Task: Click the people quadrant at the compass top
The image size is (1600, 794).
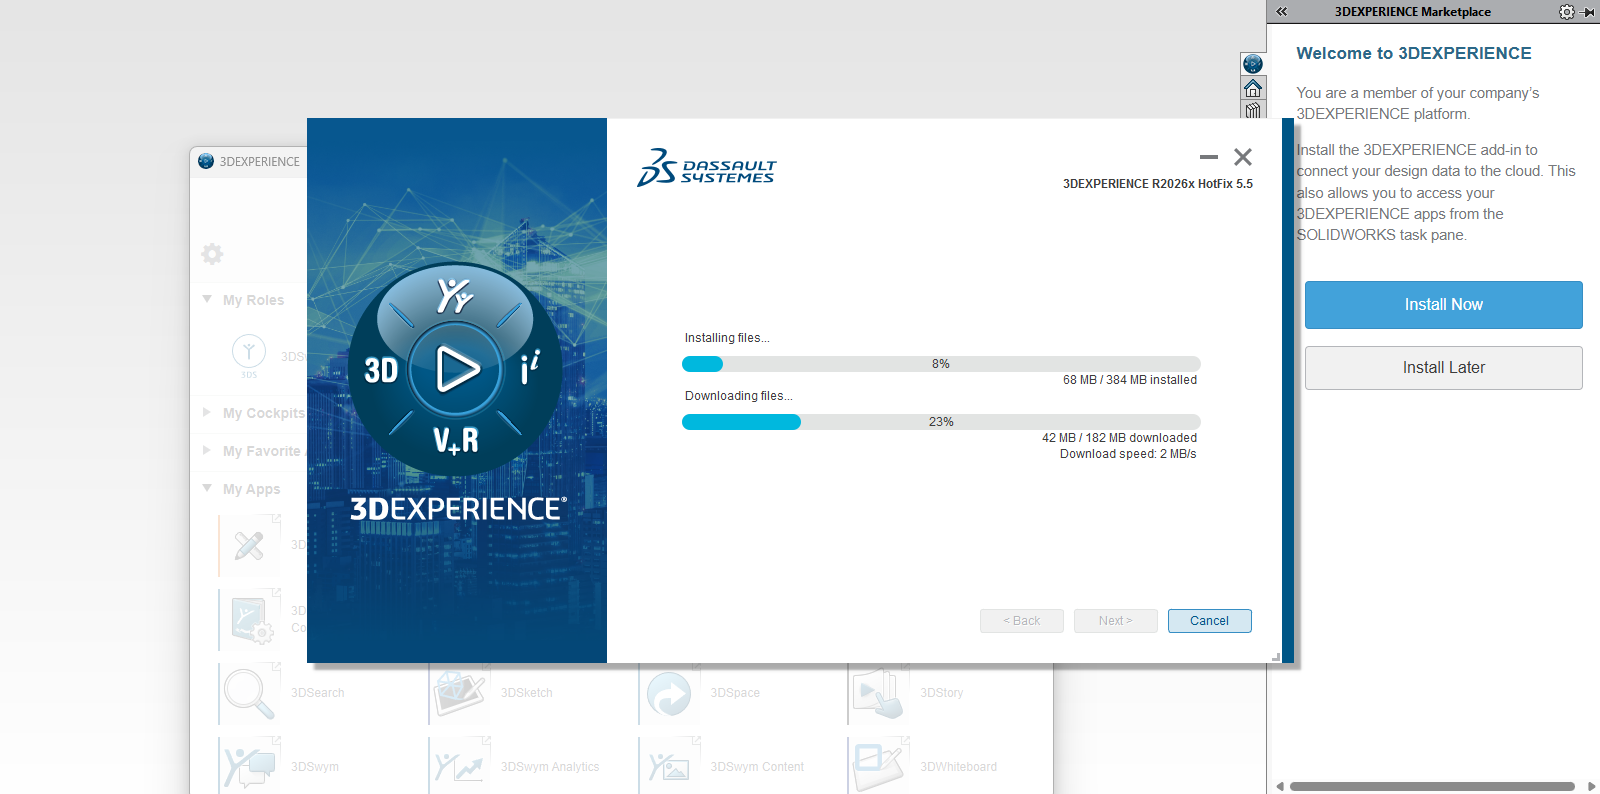Action: (454, 295)
